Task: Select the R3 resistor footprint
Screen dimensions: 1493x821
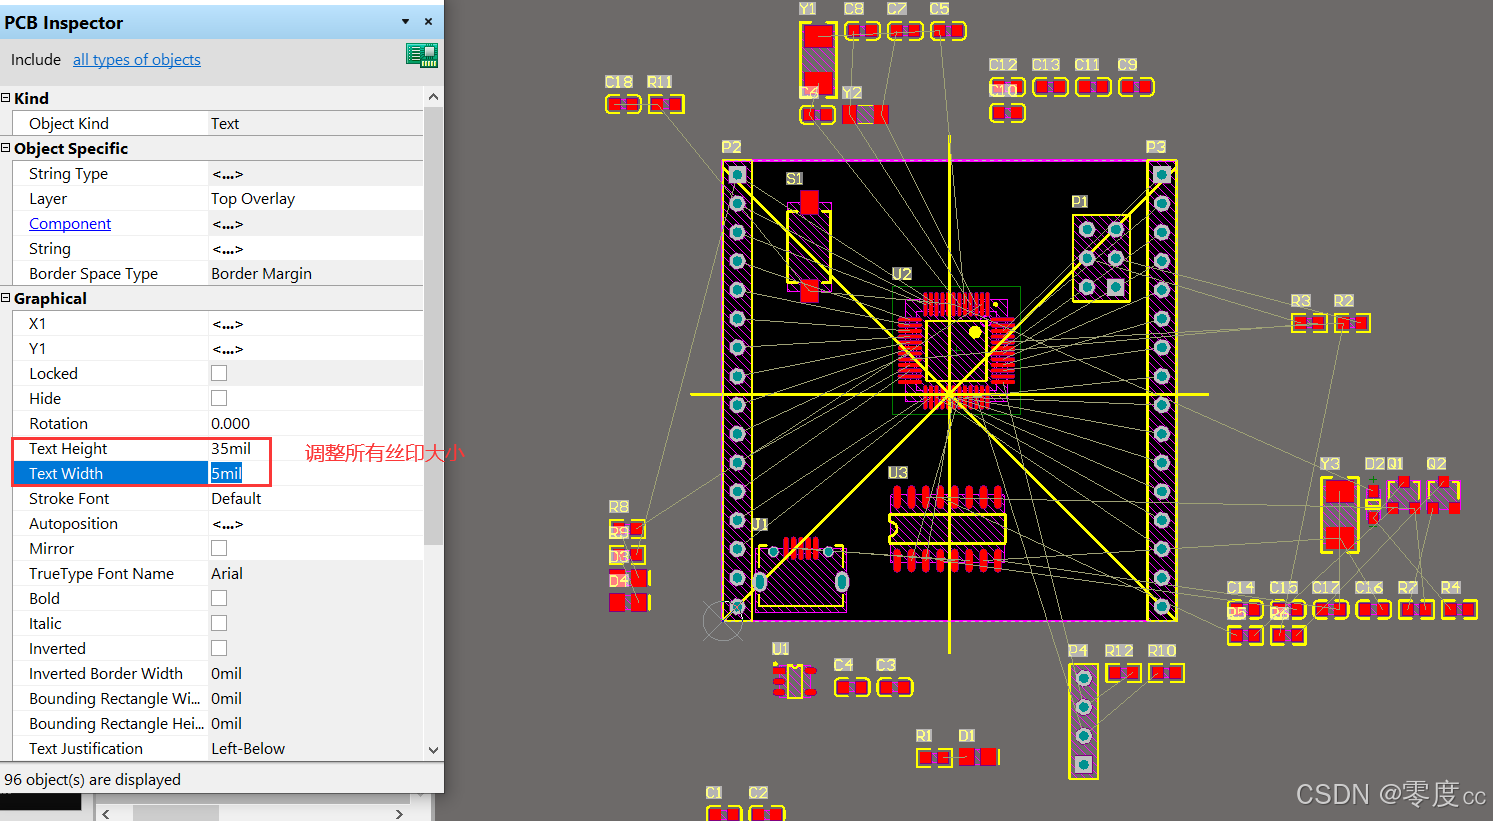Action: pyautogui.click(x=1309, y=323)
